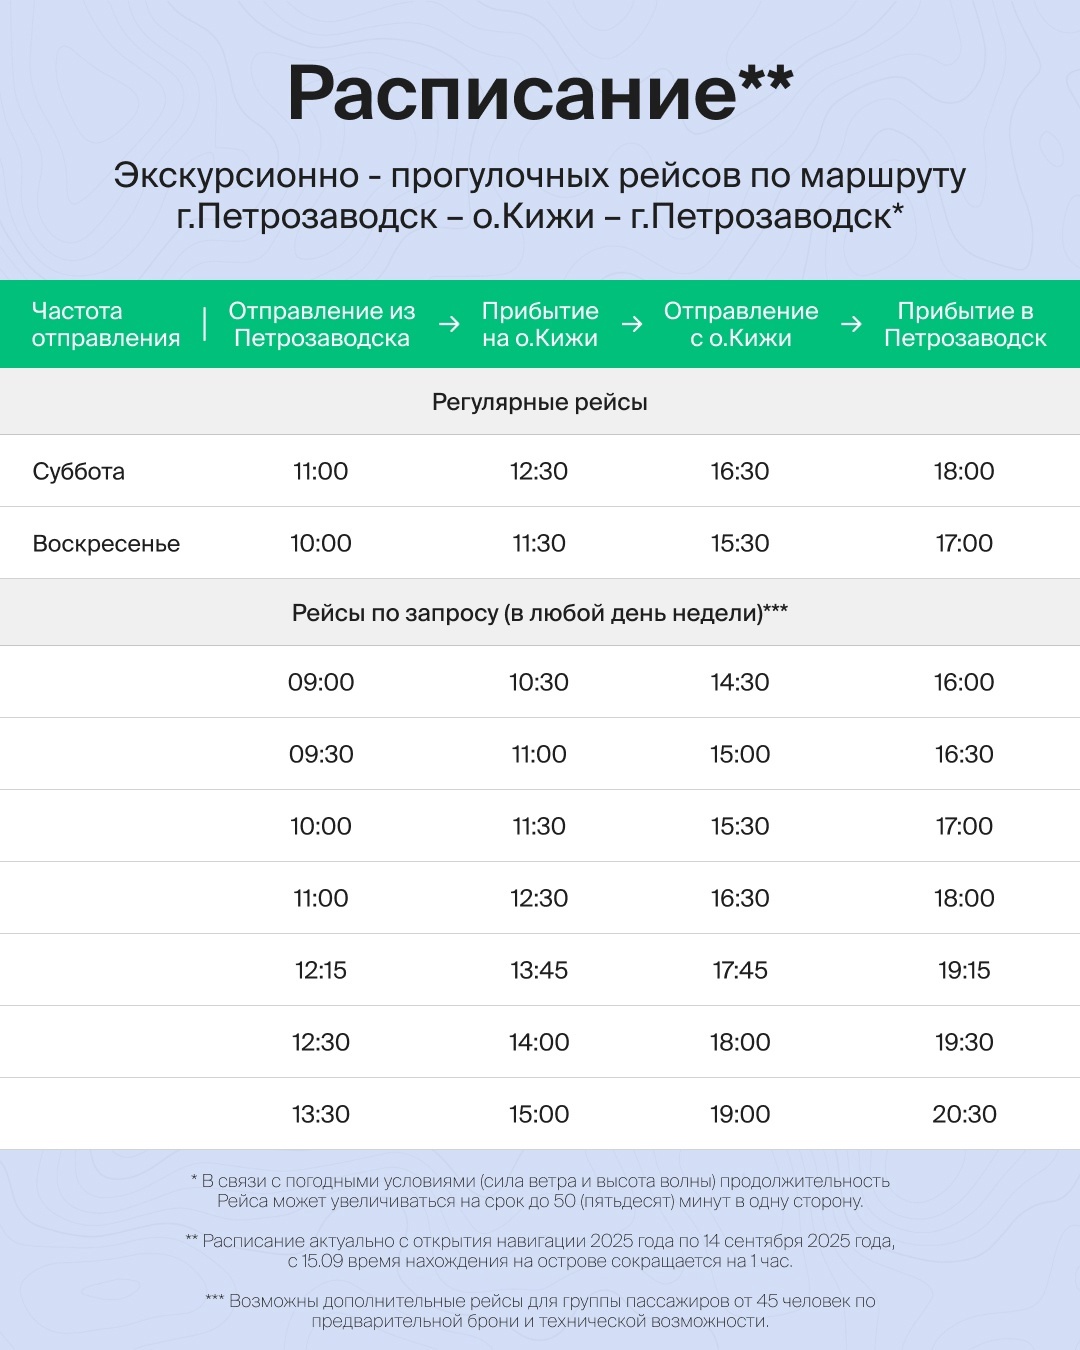The image size is (1080, 1350).
Task: Click the "Прибытие в Петрозаводск" header
Action: click(965, 324)
